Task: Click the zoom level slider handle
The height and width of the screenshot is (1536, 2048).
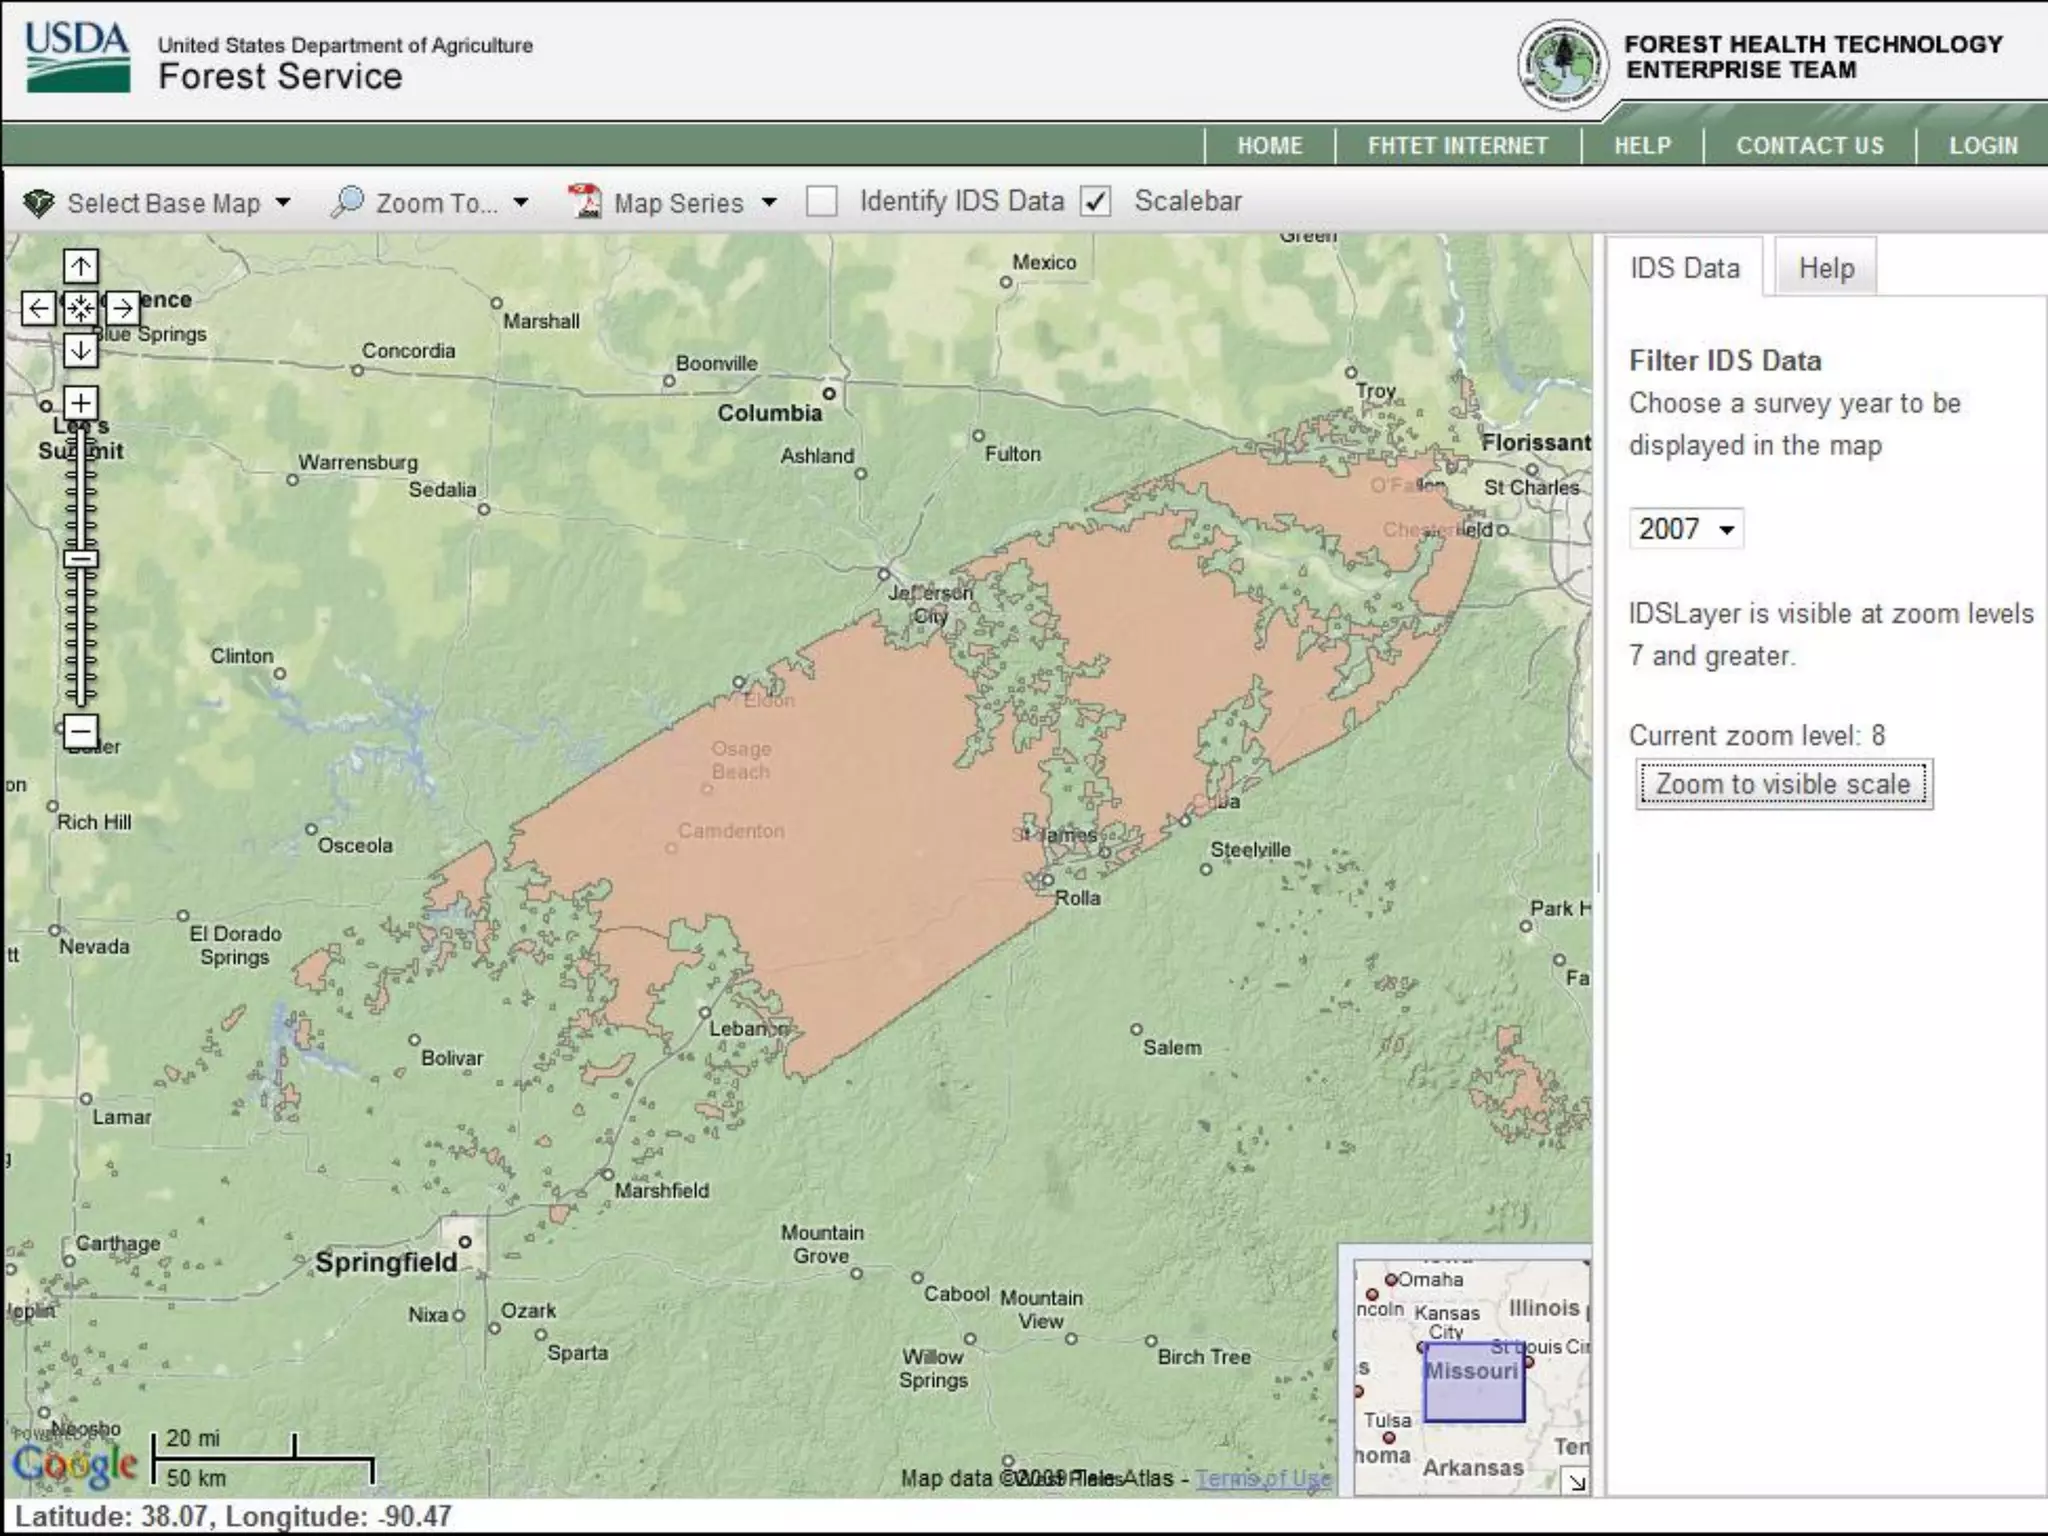Action: tap(80, 558)
